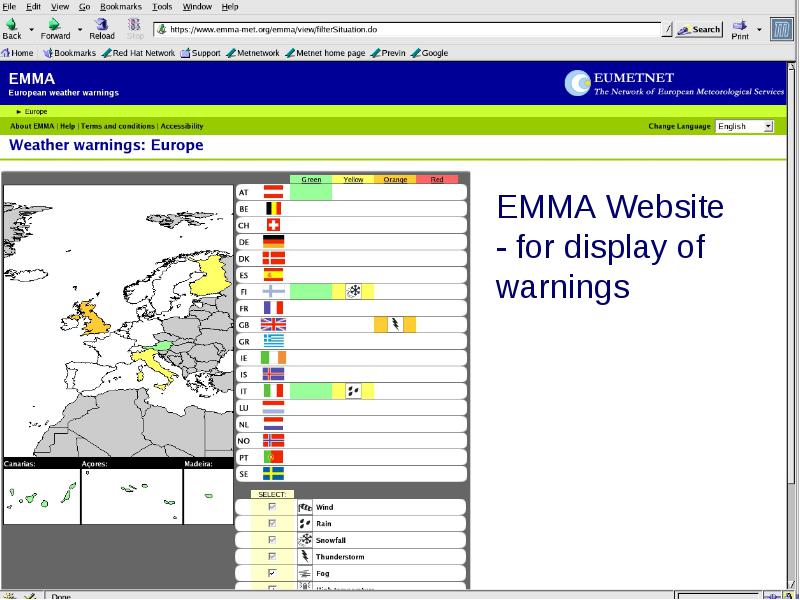Expand the Back button history arrow
Screen dimensions: 800x600
pyautogui.click(x=32, y=30)
